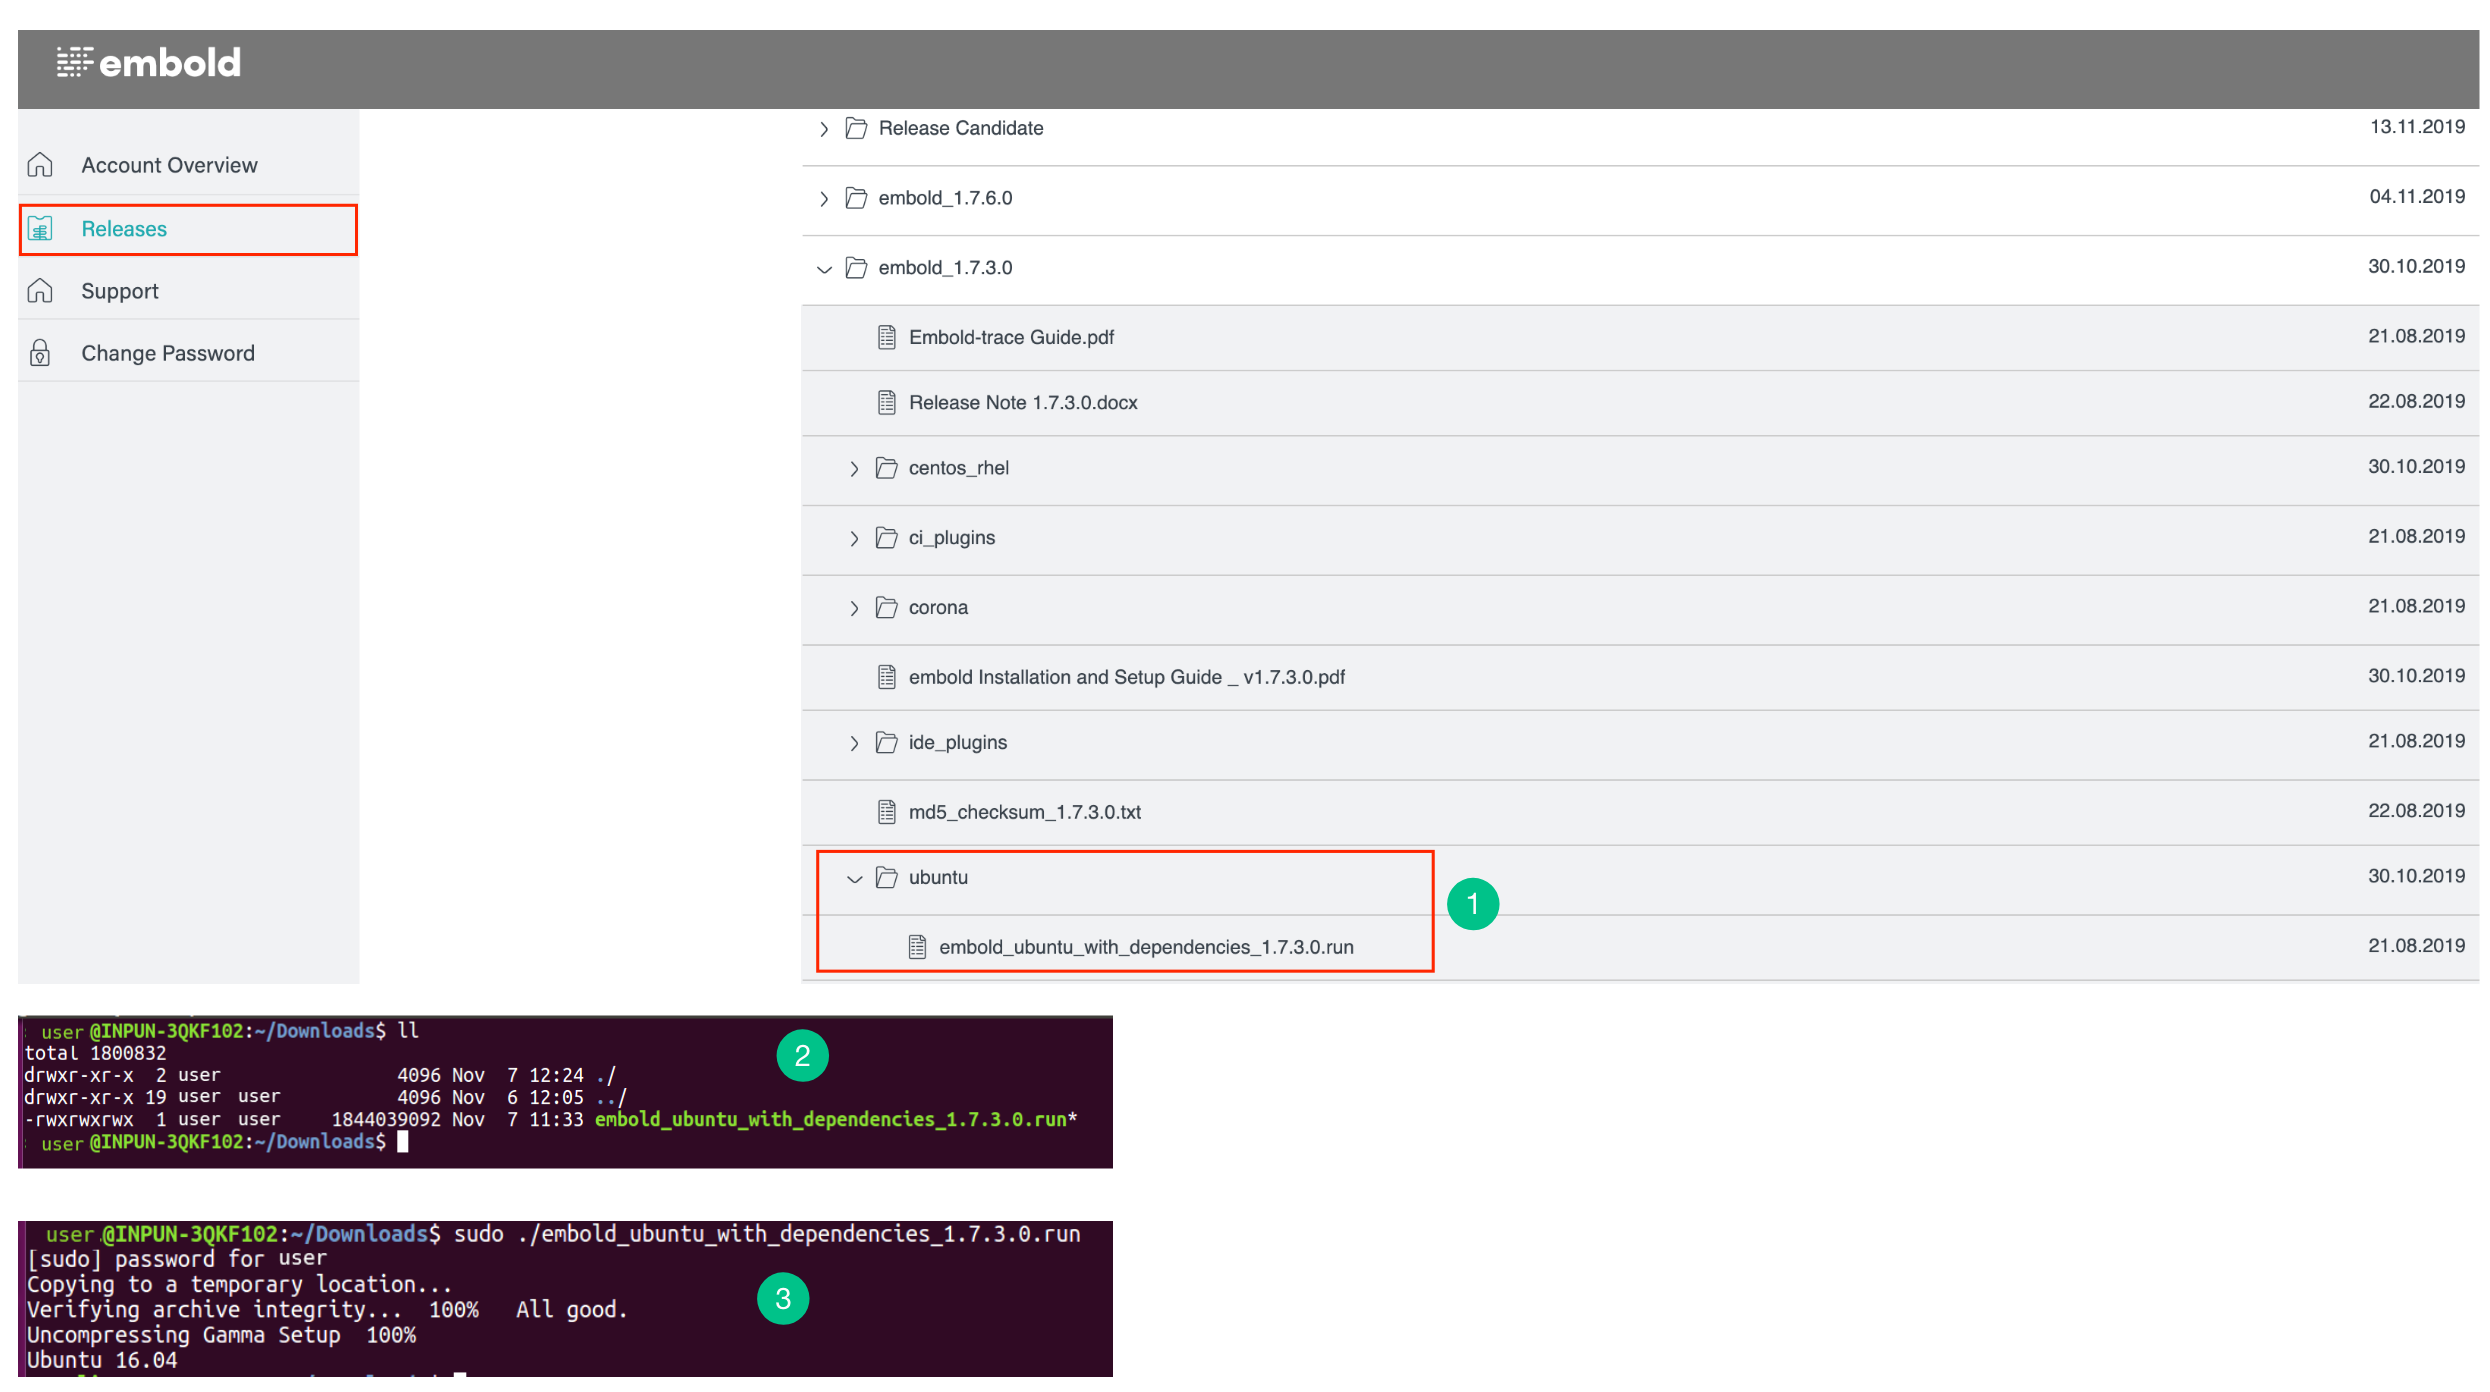Click the embold logo in the header

point(148,63)
